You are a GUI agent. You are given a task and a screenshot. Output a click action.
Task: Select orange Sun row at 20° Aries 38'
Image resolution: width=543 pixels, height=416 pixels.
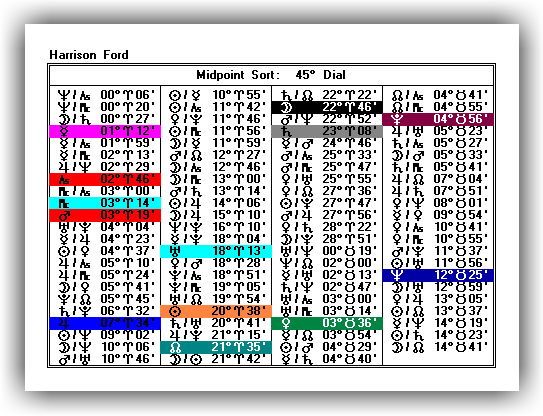(216, 311)
